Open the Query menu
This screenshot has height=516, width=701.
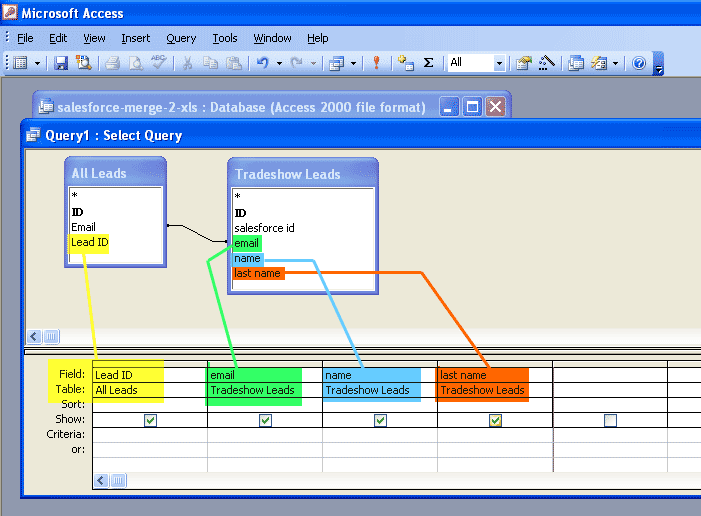pyautogui.click(x=181, y=38)
